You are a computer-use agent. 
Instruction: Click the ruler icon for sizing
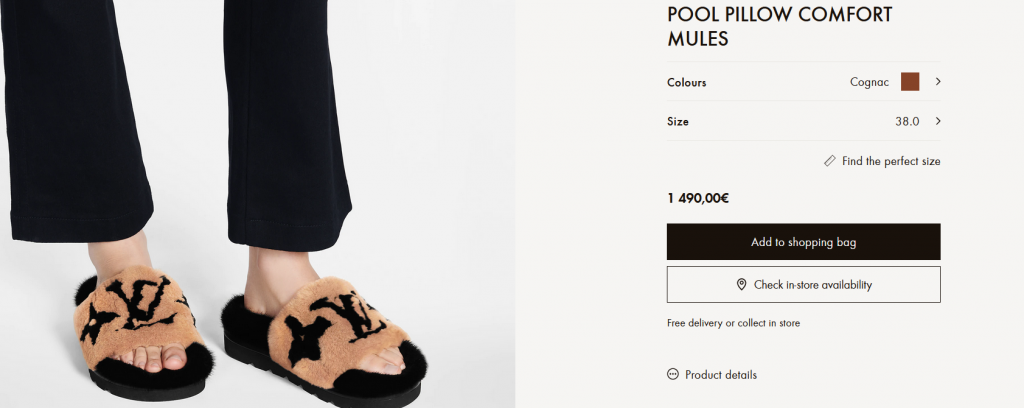[x=830, y=161]
